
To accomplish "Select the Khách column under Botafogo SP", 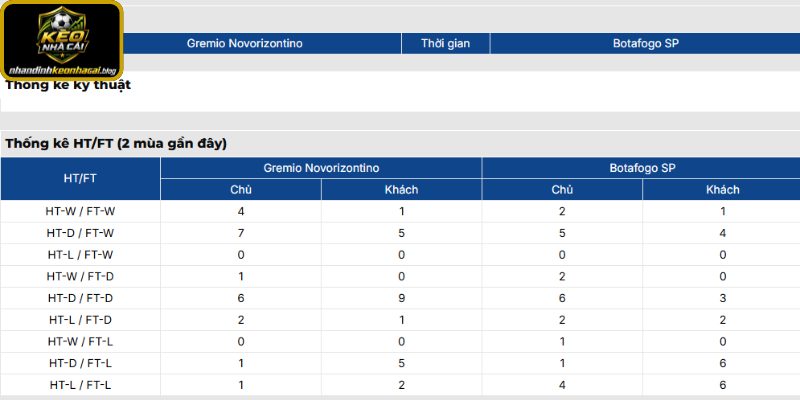I will click(722, 190).
